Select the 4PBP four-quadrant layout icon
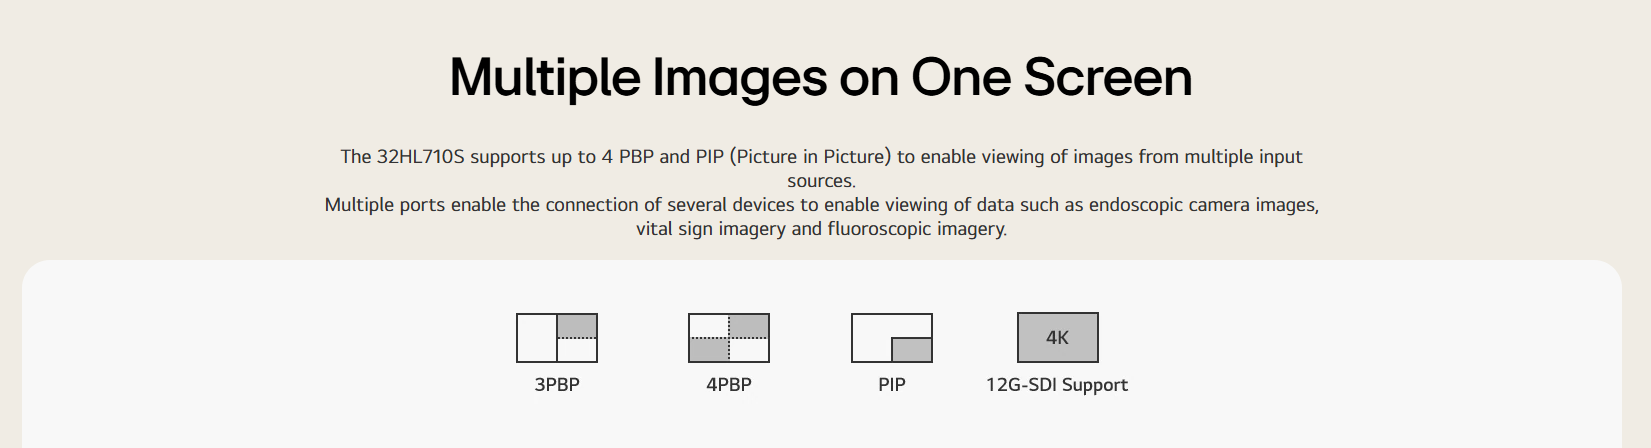 [729, 338]
